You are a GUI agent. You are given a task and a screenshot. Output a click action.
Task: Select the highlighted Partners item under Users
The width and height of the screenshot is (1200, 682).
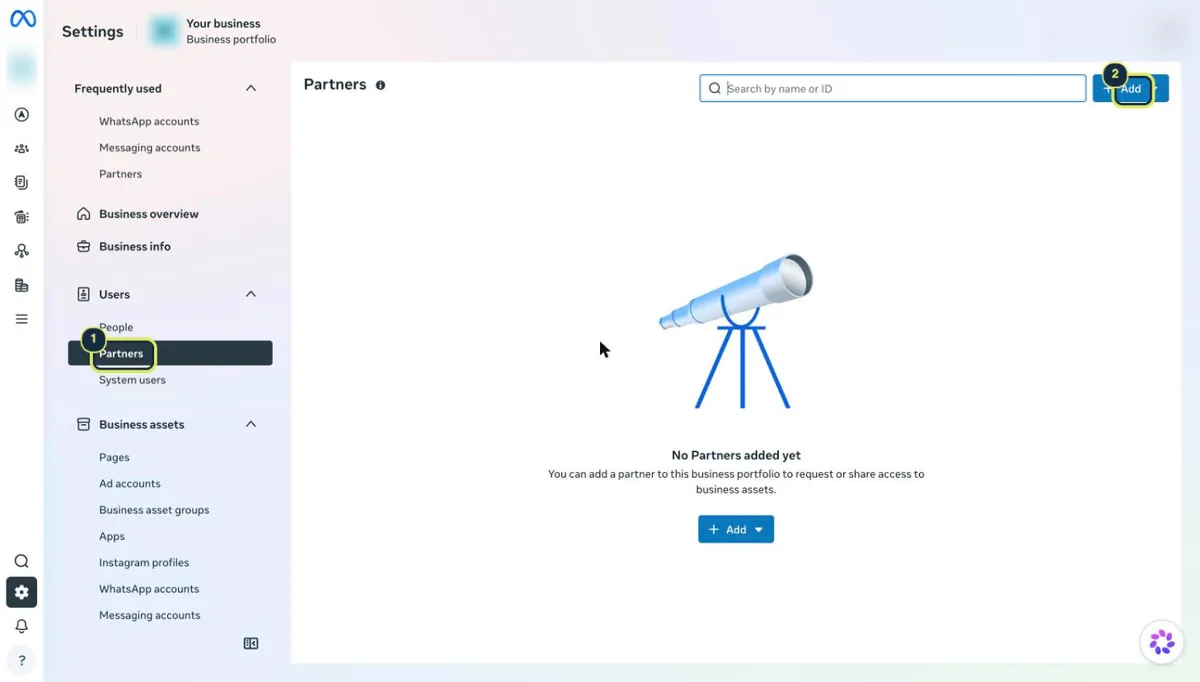click(170, 353)
